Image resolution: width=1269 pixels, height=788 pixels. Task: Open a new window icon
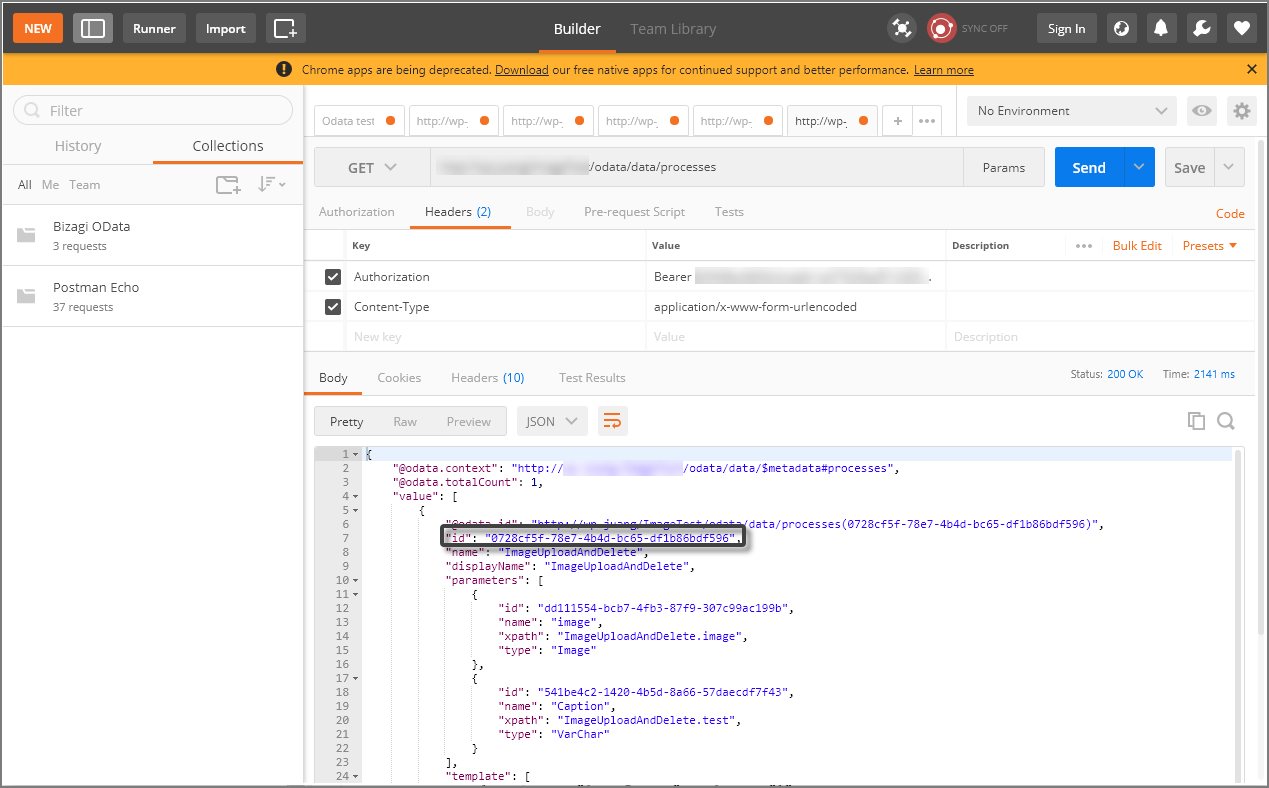pyautogui.click(x=286, y=28)
